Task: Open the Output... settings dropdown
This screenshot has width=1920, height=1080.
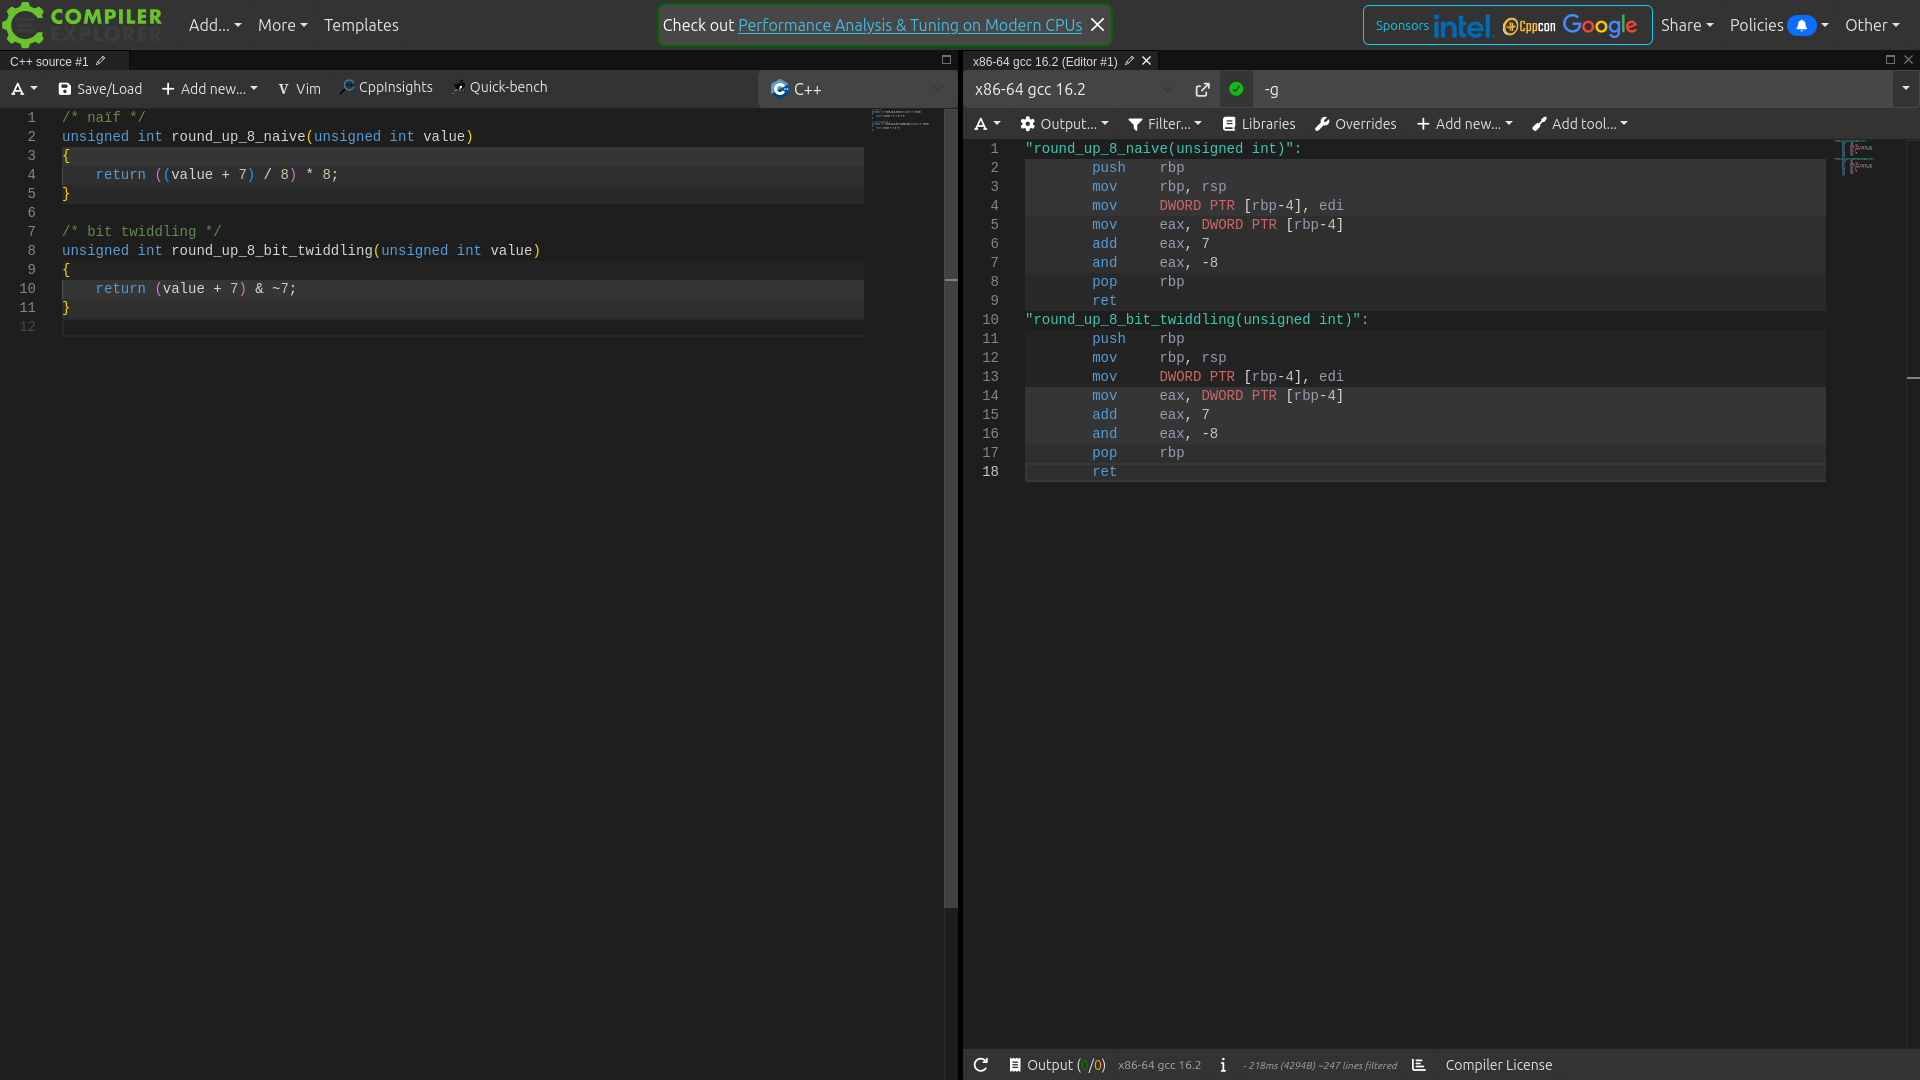Action: (1064, 124)
